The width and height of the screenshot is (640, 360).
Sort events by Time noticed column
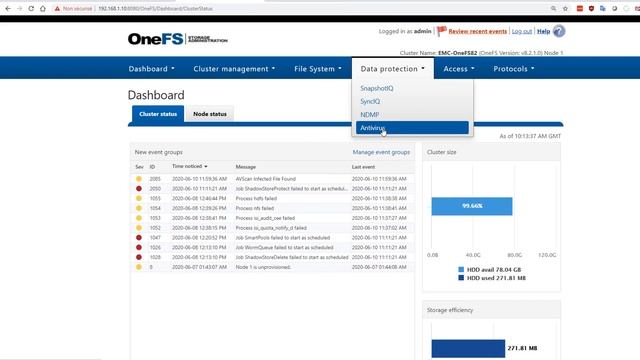[189, 167]
